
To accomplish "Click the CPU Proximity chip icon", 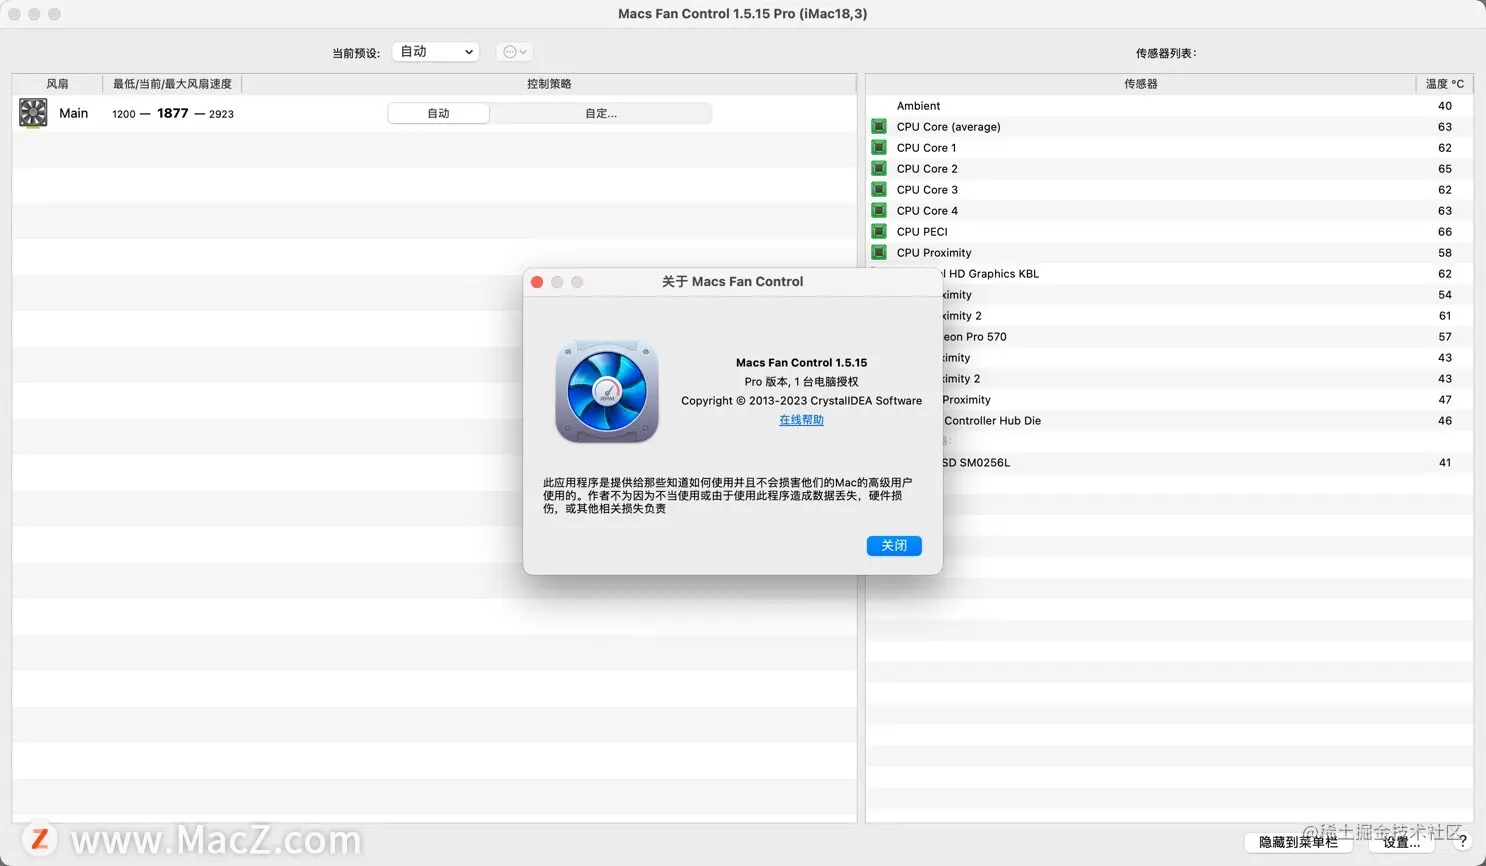I will click(879, 253).
